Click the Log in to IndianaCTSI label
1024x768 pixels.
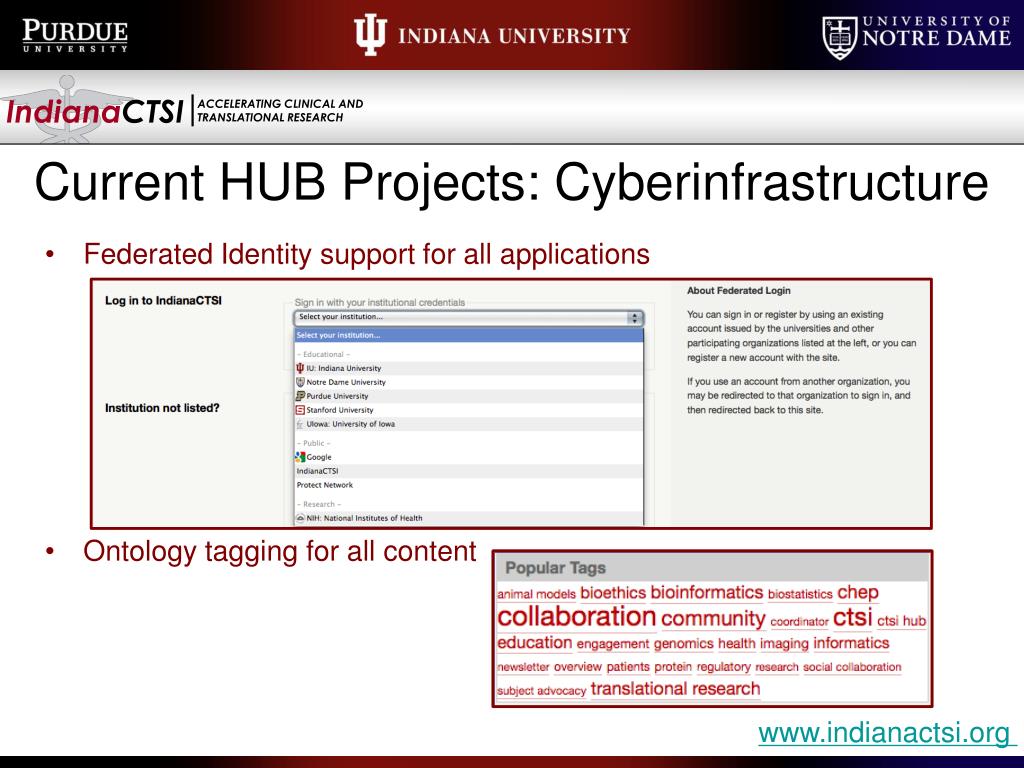click(163, 301)
